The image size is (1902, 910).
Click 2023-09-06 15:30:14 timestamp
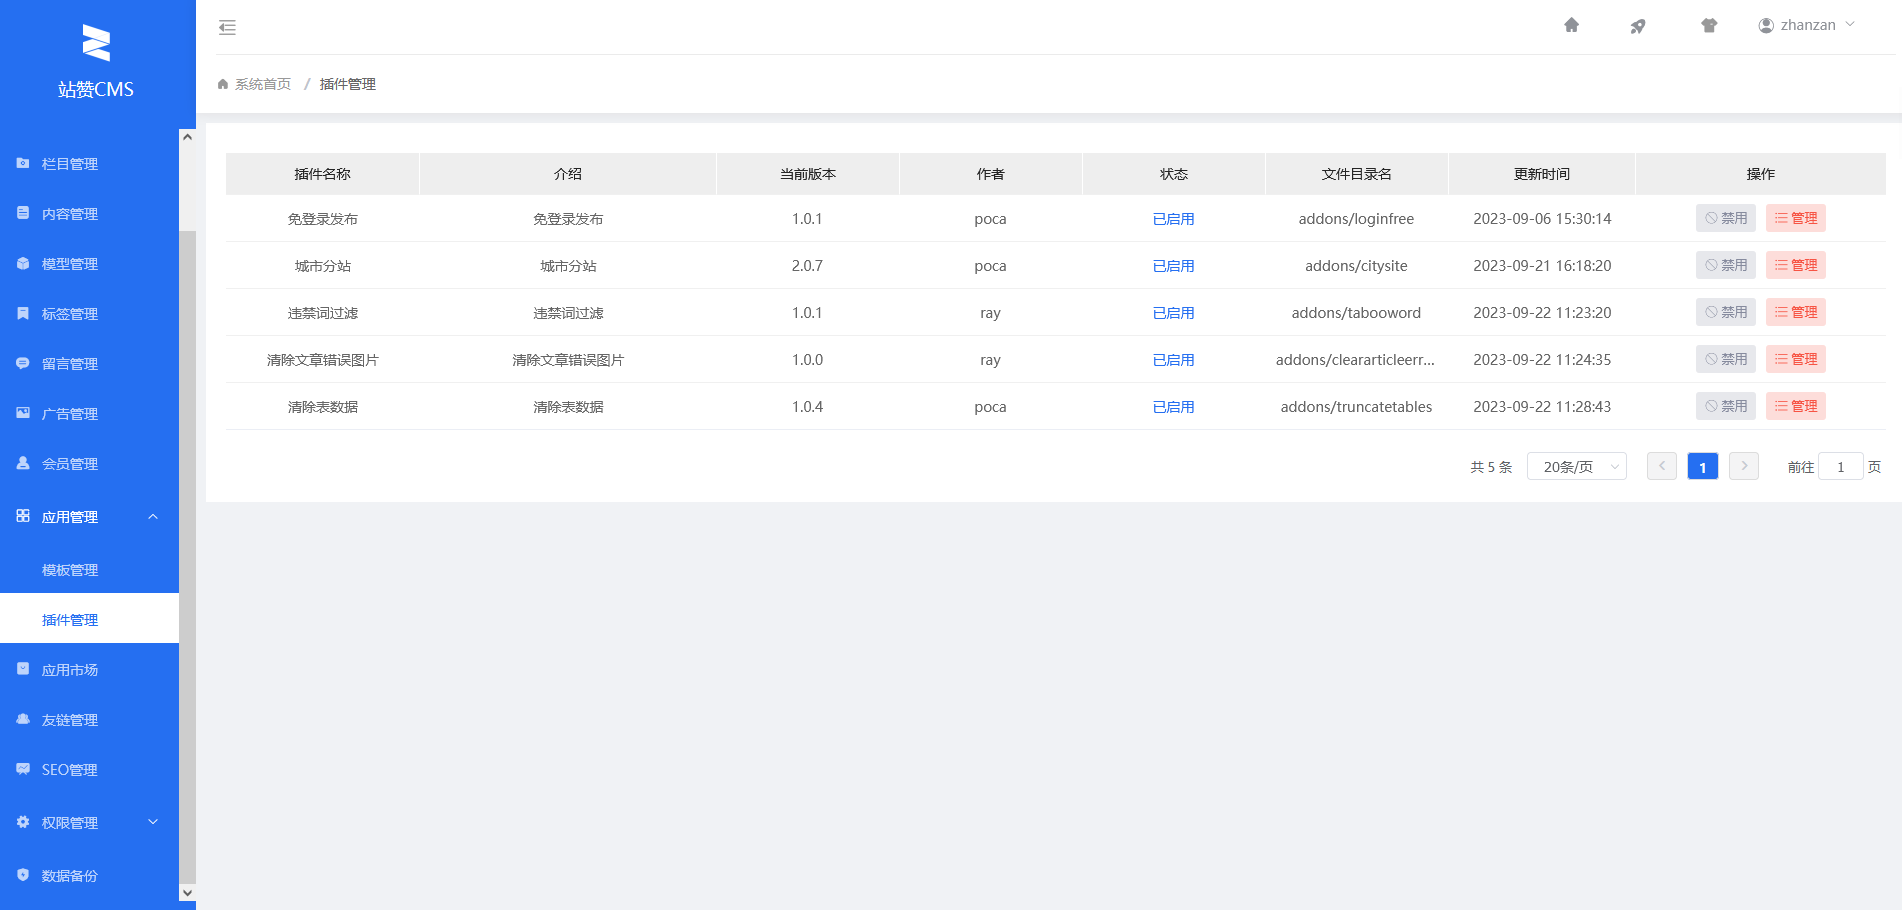(1542, 219)
